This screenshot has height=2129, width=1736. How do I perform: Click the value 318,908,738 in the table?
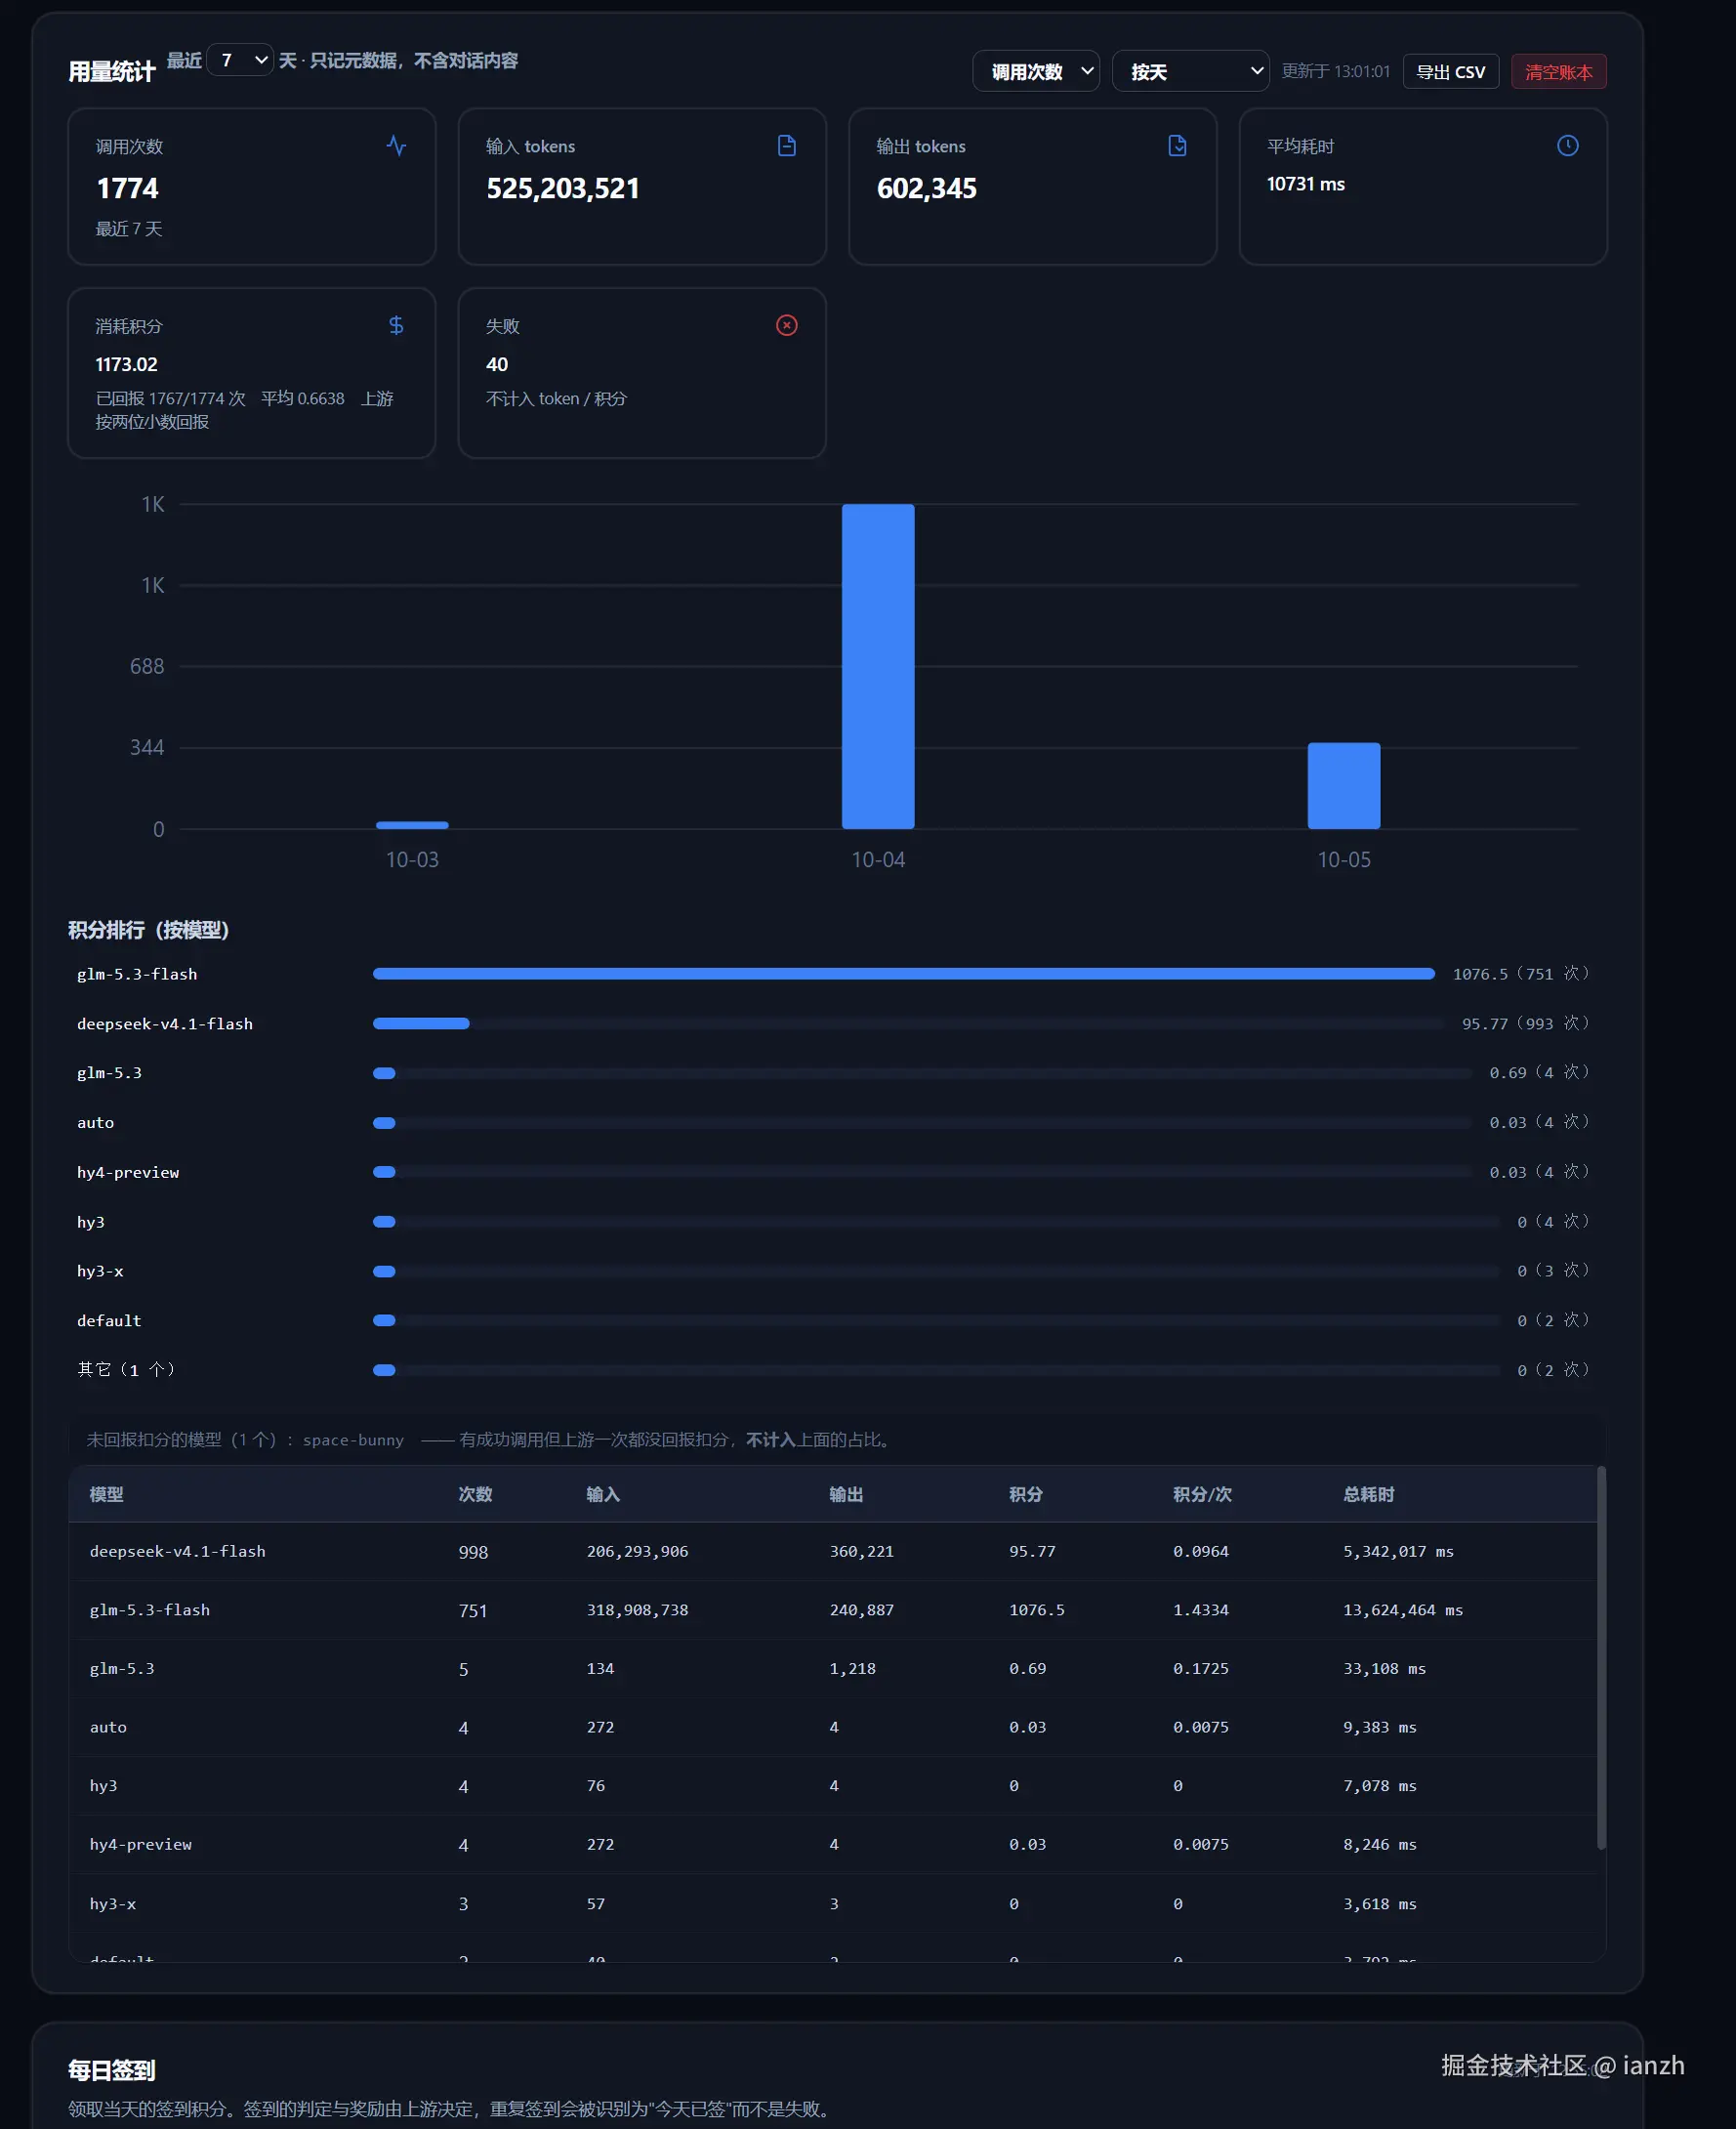637,1610
